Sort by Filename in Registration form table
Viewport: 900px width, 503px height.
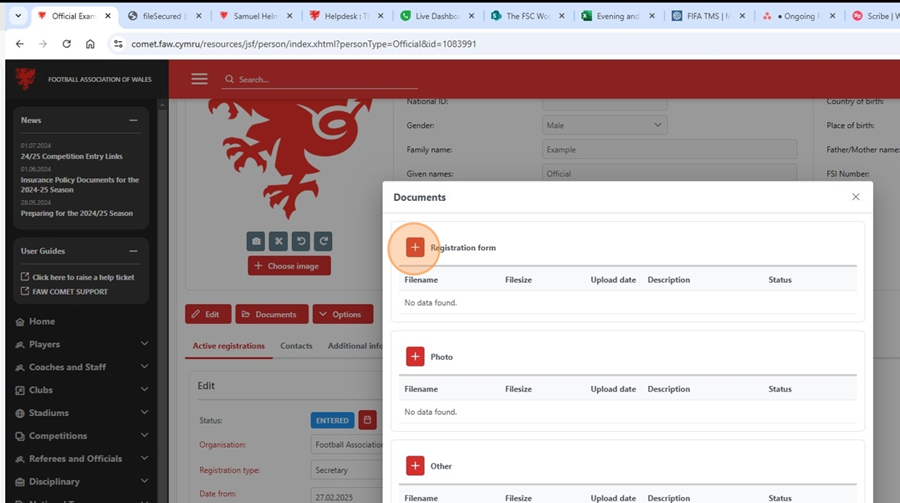(421, 280)
